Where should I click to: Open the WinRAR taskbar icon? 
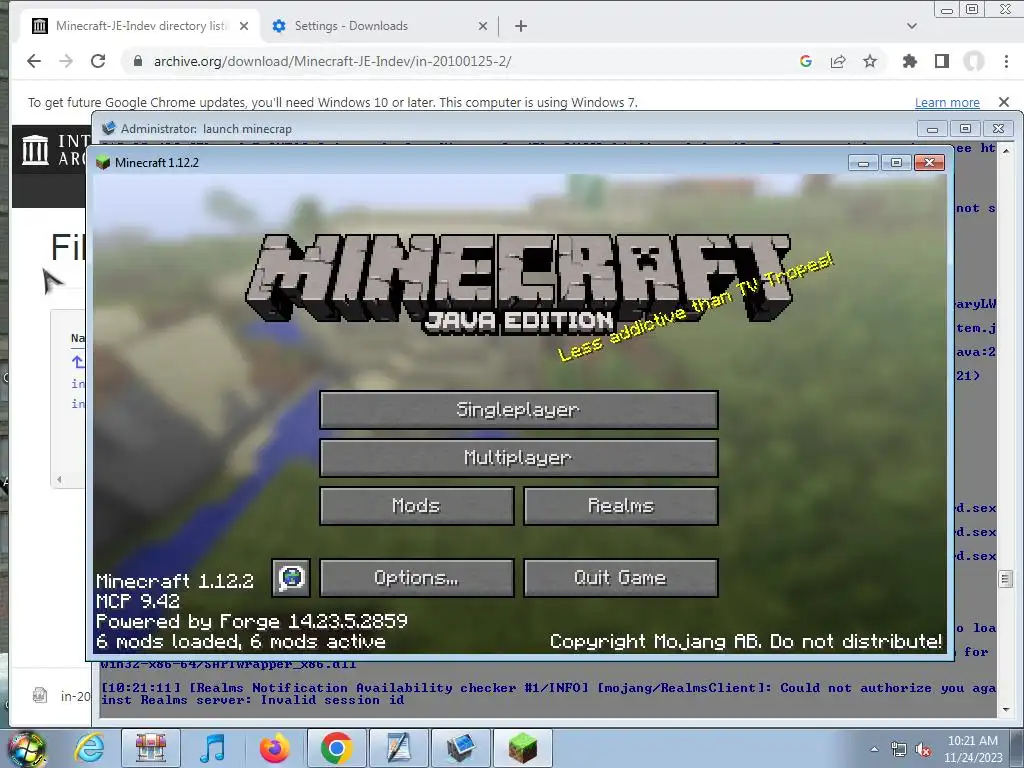click(x=150, y=748)
